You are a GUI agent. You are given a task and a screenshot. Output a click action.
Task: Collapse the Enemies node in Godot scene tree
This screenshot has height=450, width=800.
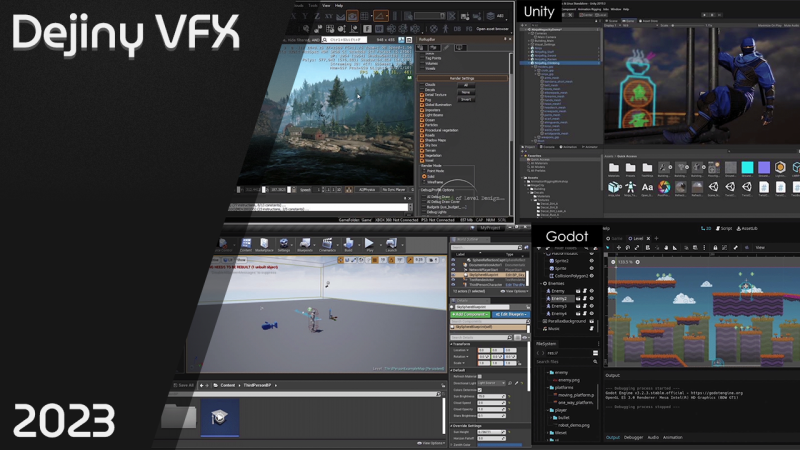tap(542, 283)
